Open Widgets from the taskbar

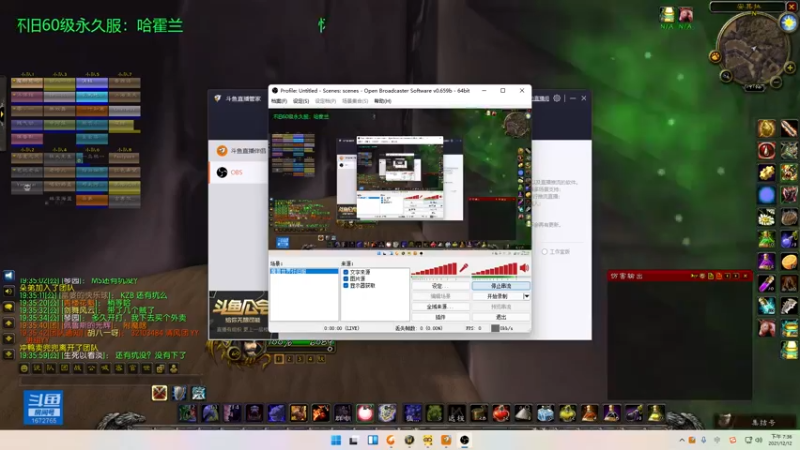[372, 440]
